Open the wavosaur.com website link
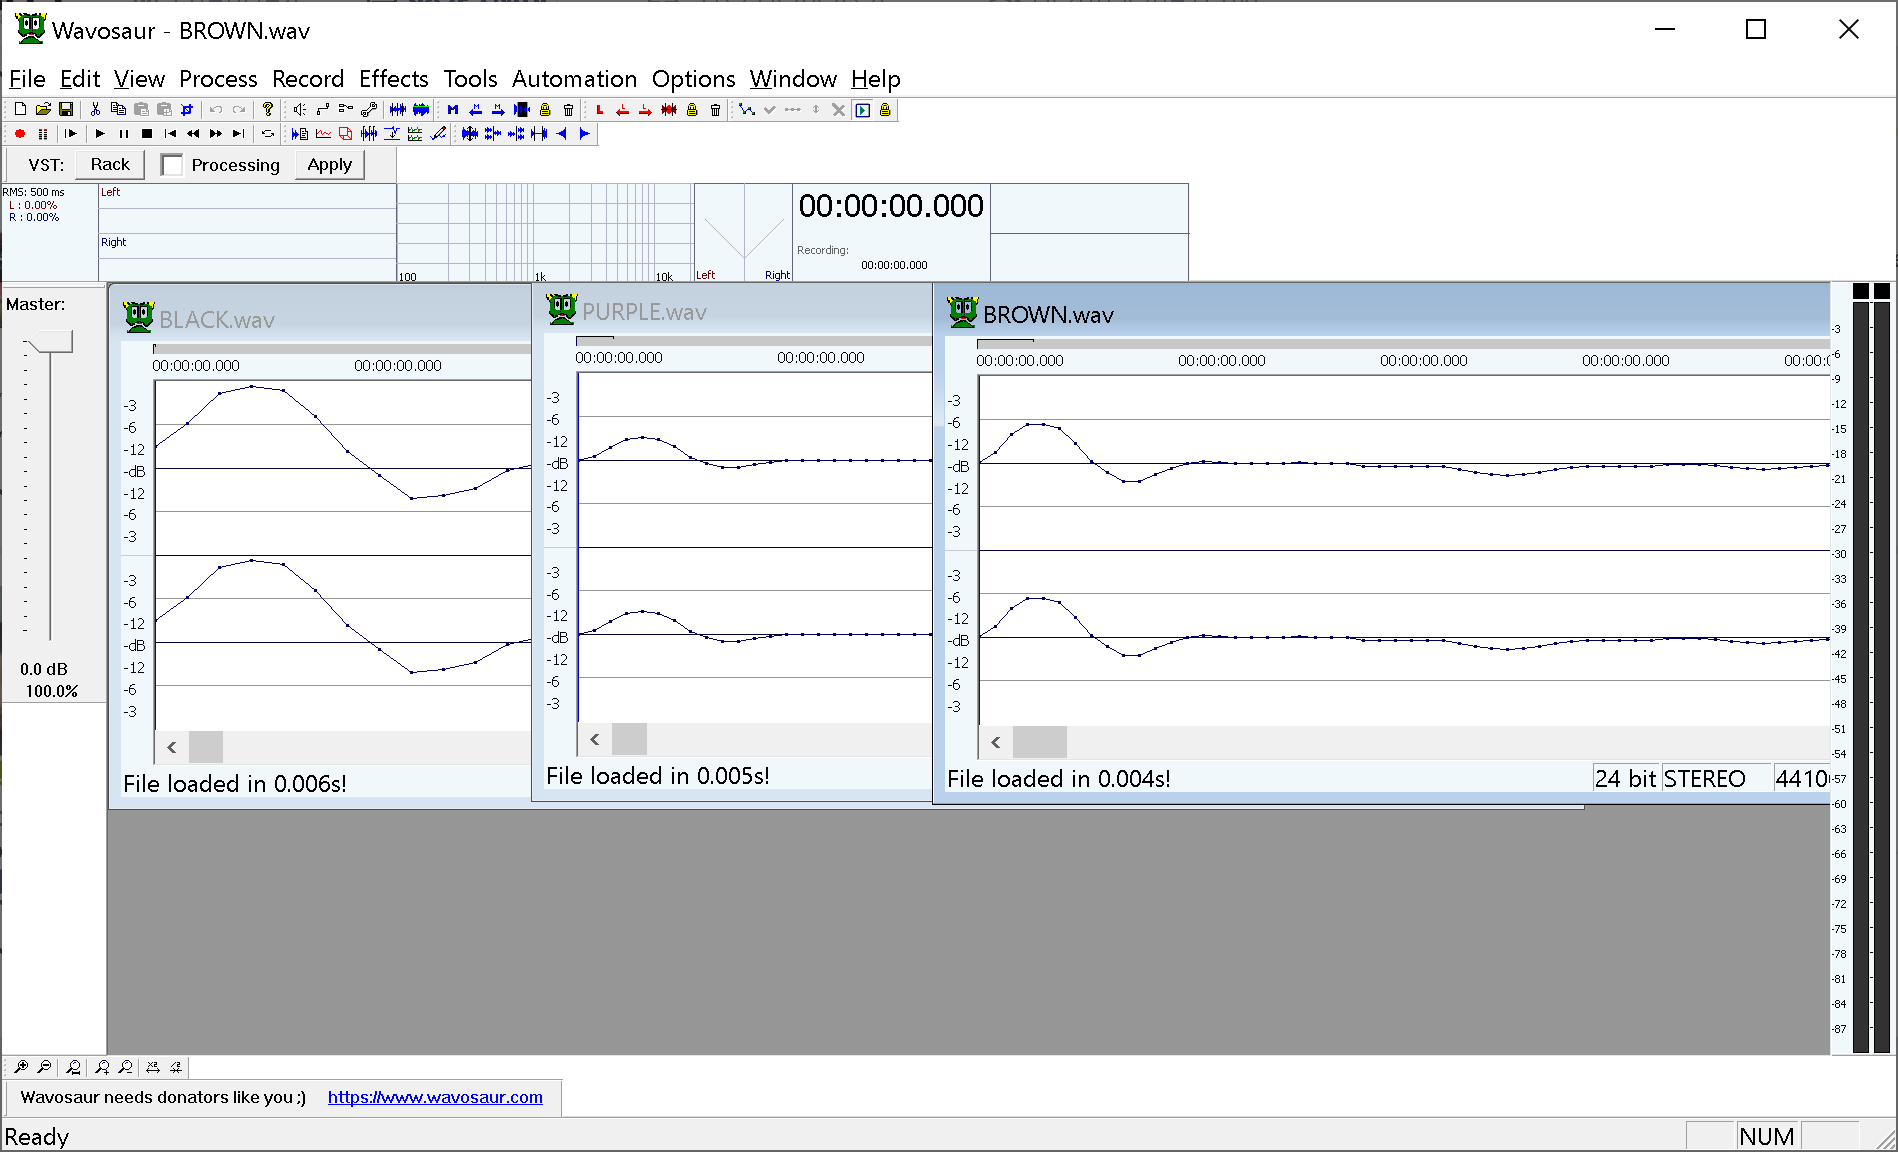The height and width of the screenshot is (1152, 1898). [x=435, y=1097]
